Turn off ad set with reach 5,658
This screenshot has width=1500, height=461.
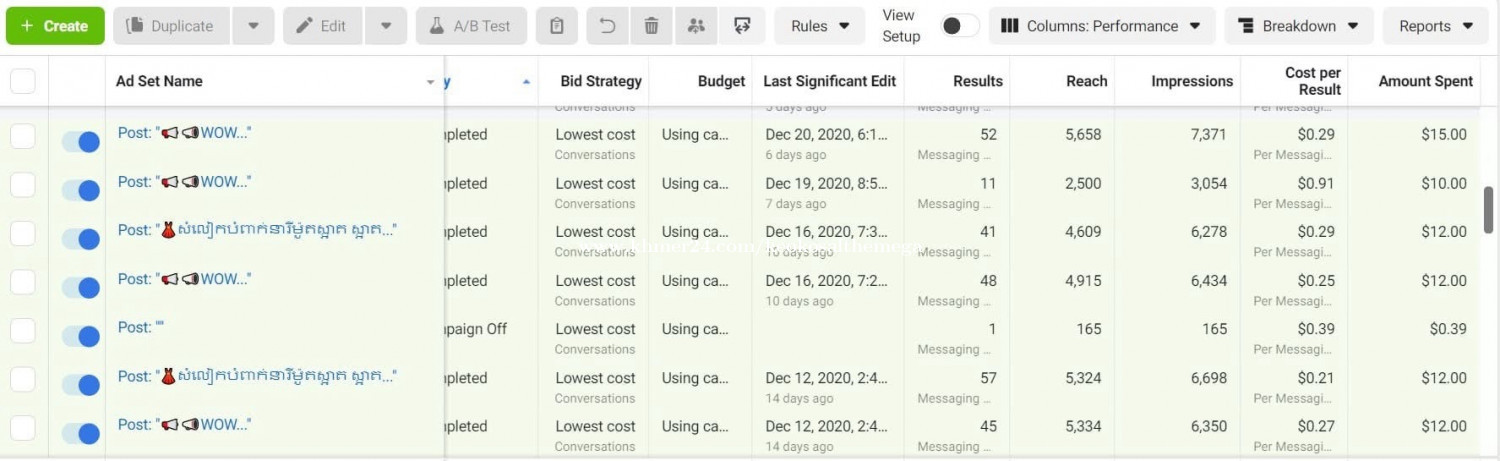coord(80,141)
